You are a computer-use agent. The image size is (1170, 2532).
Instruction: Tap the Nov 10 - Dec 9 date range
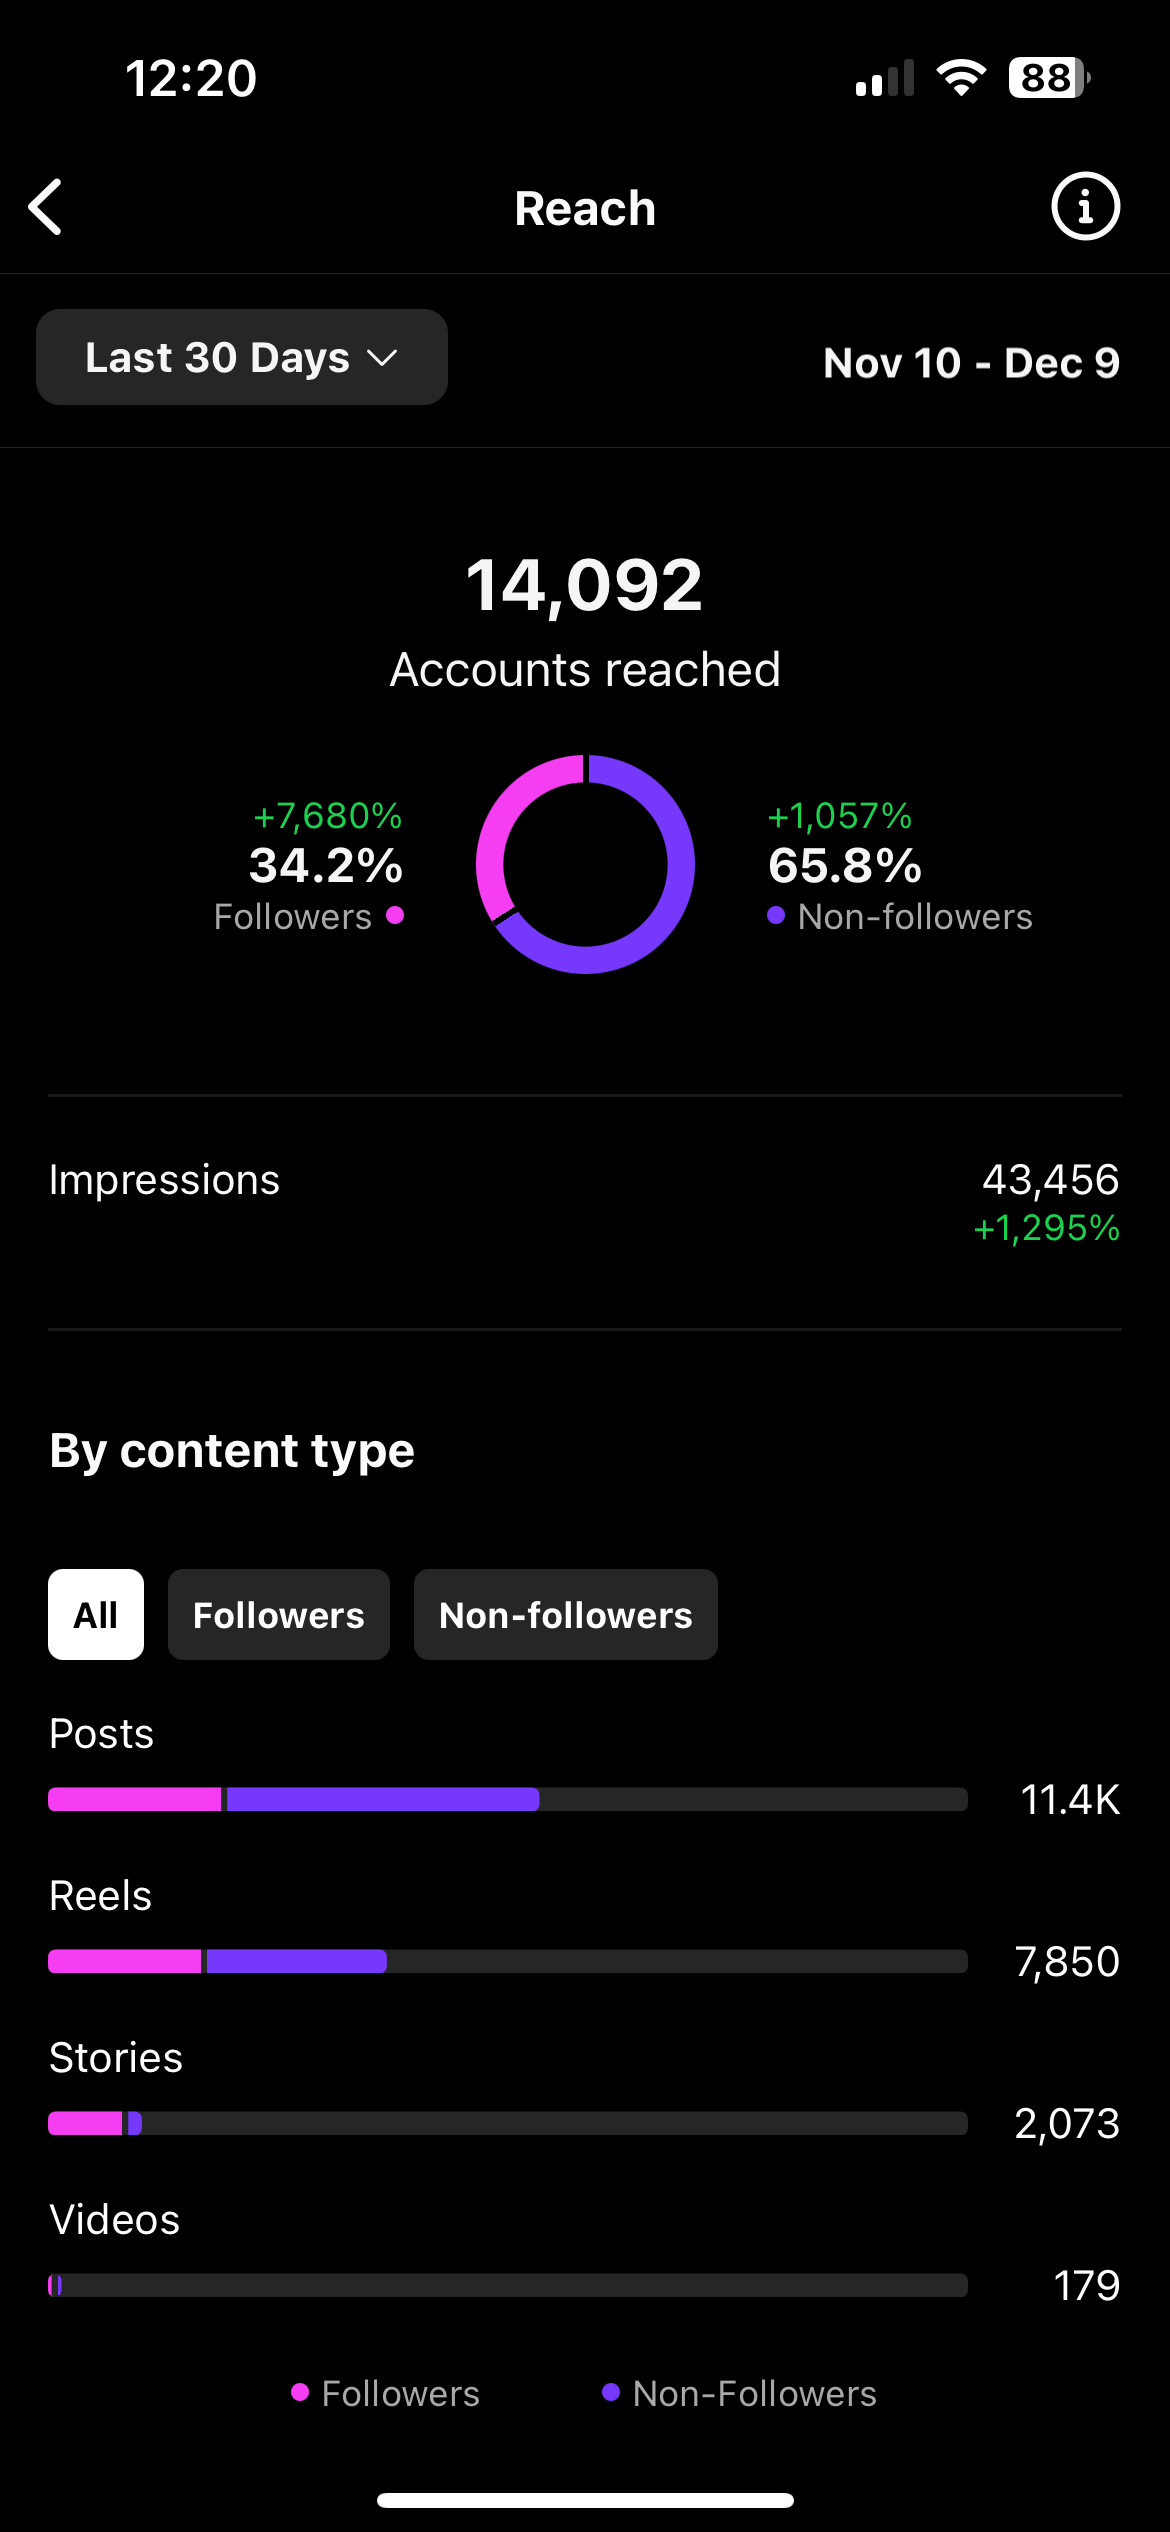(971, 362)
